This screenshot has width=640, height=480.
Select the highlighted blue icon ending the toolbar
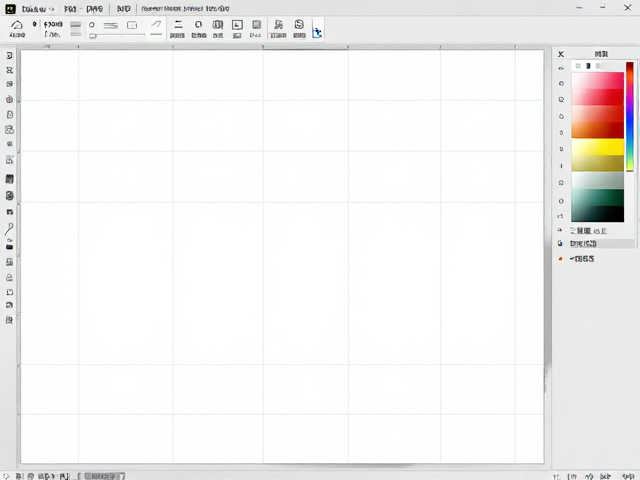coord(317,33)
